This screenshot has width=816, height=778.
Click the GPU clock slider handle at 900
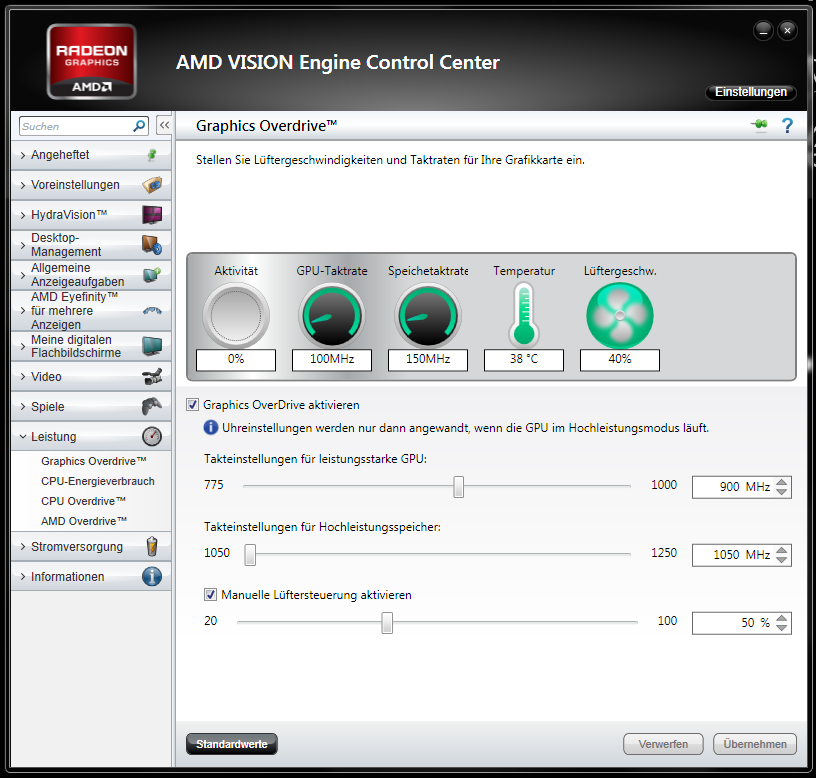pyautogui.click(x=458, y=487)
